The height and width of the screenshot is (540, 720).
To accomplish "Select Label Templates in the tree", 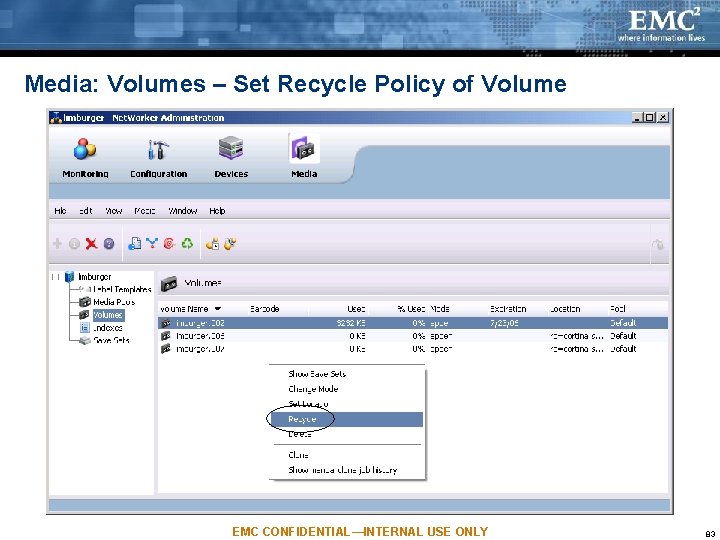I will (122, 289).
